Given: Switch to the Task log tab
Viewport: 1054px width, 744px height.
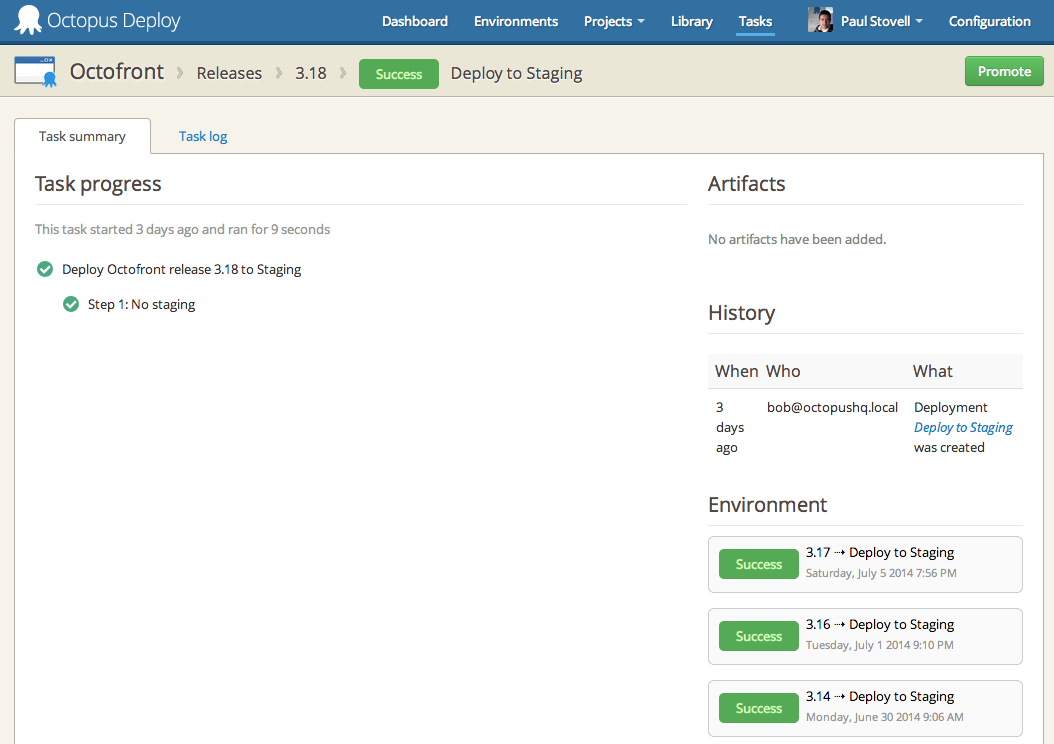Looking at the screenshot, I should (x=203, y=135).
